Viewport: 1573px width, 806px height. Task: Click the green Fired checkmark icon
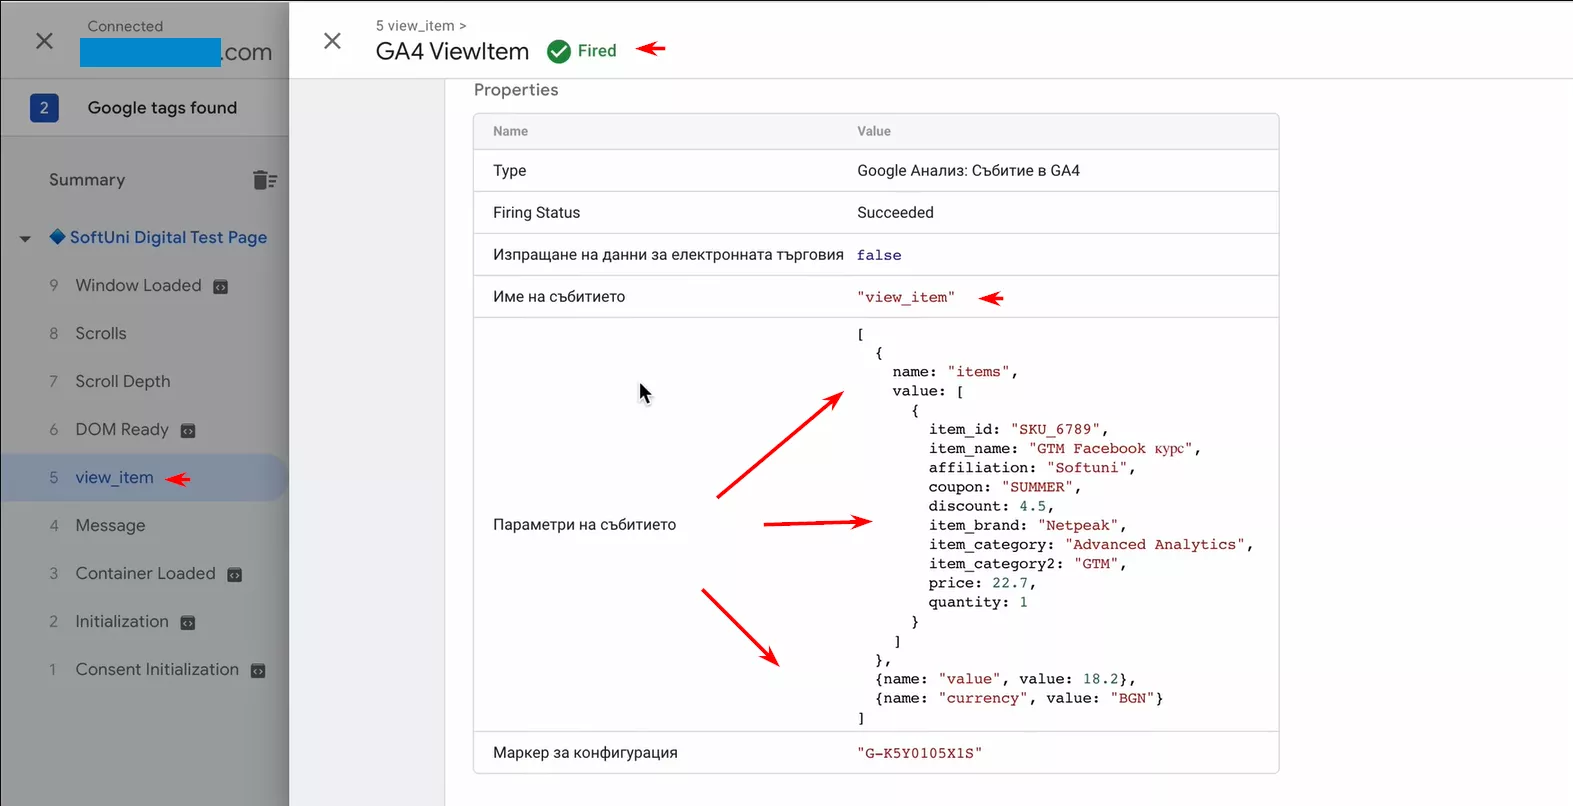pos(559,51)
